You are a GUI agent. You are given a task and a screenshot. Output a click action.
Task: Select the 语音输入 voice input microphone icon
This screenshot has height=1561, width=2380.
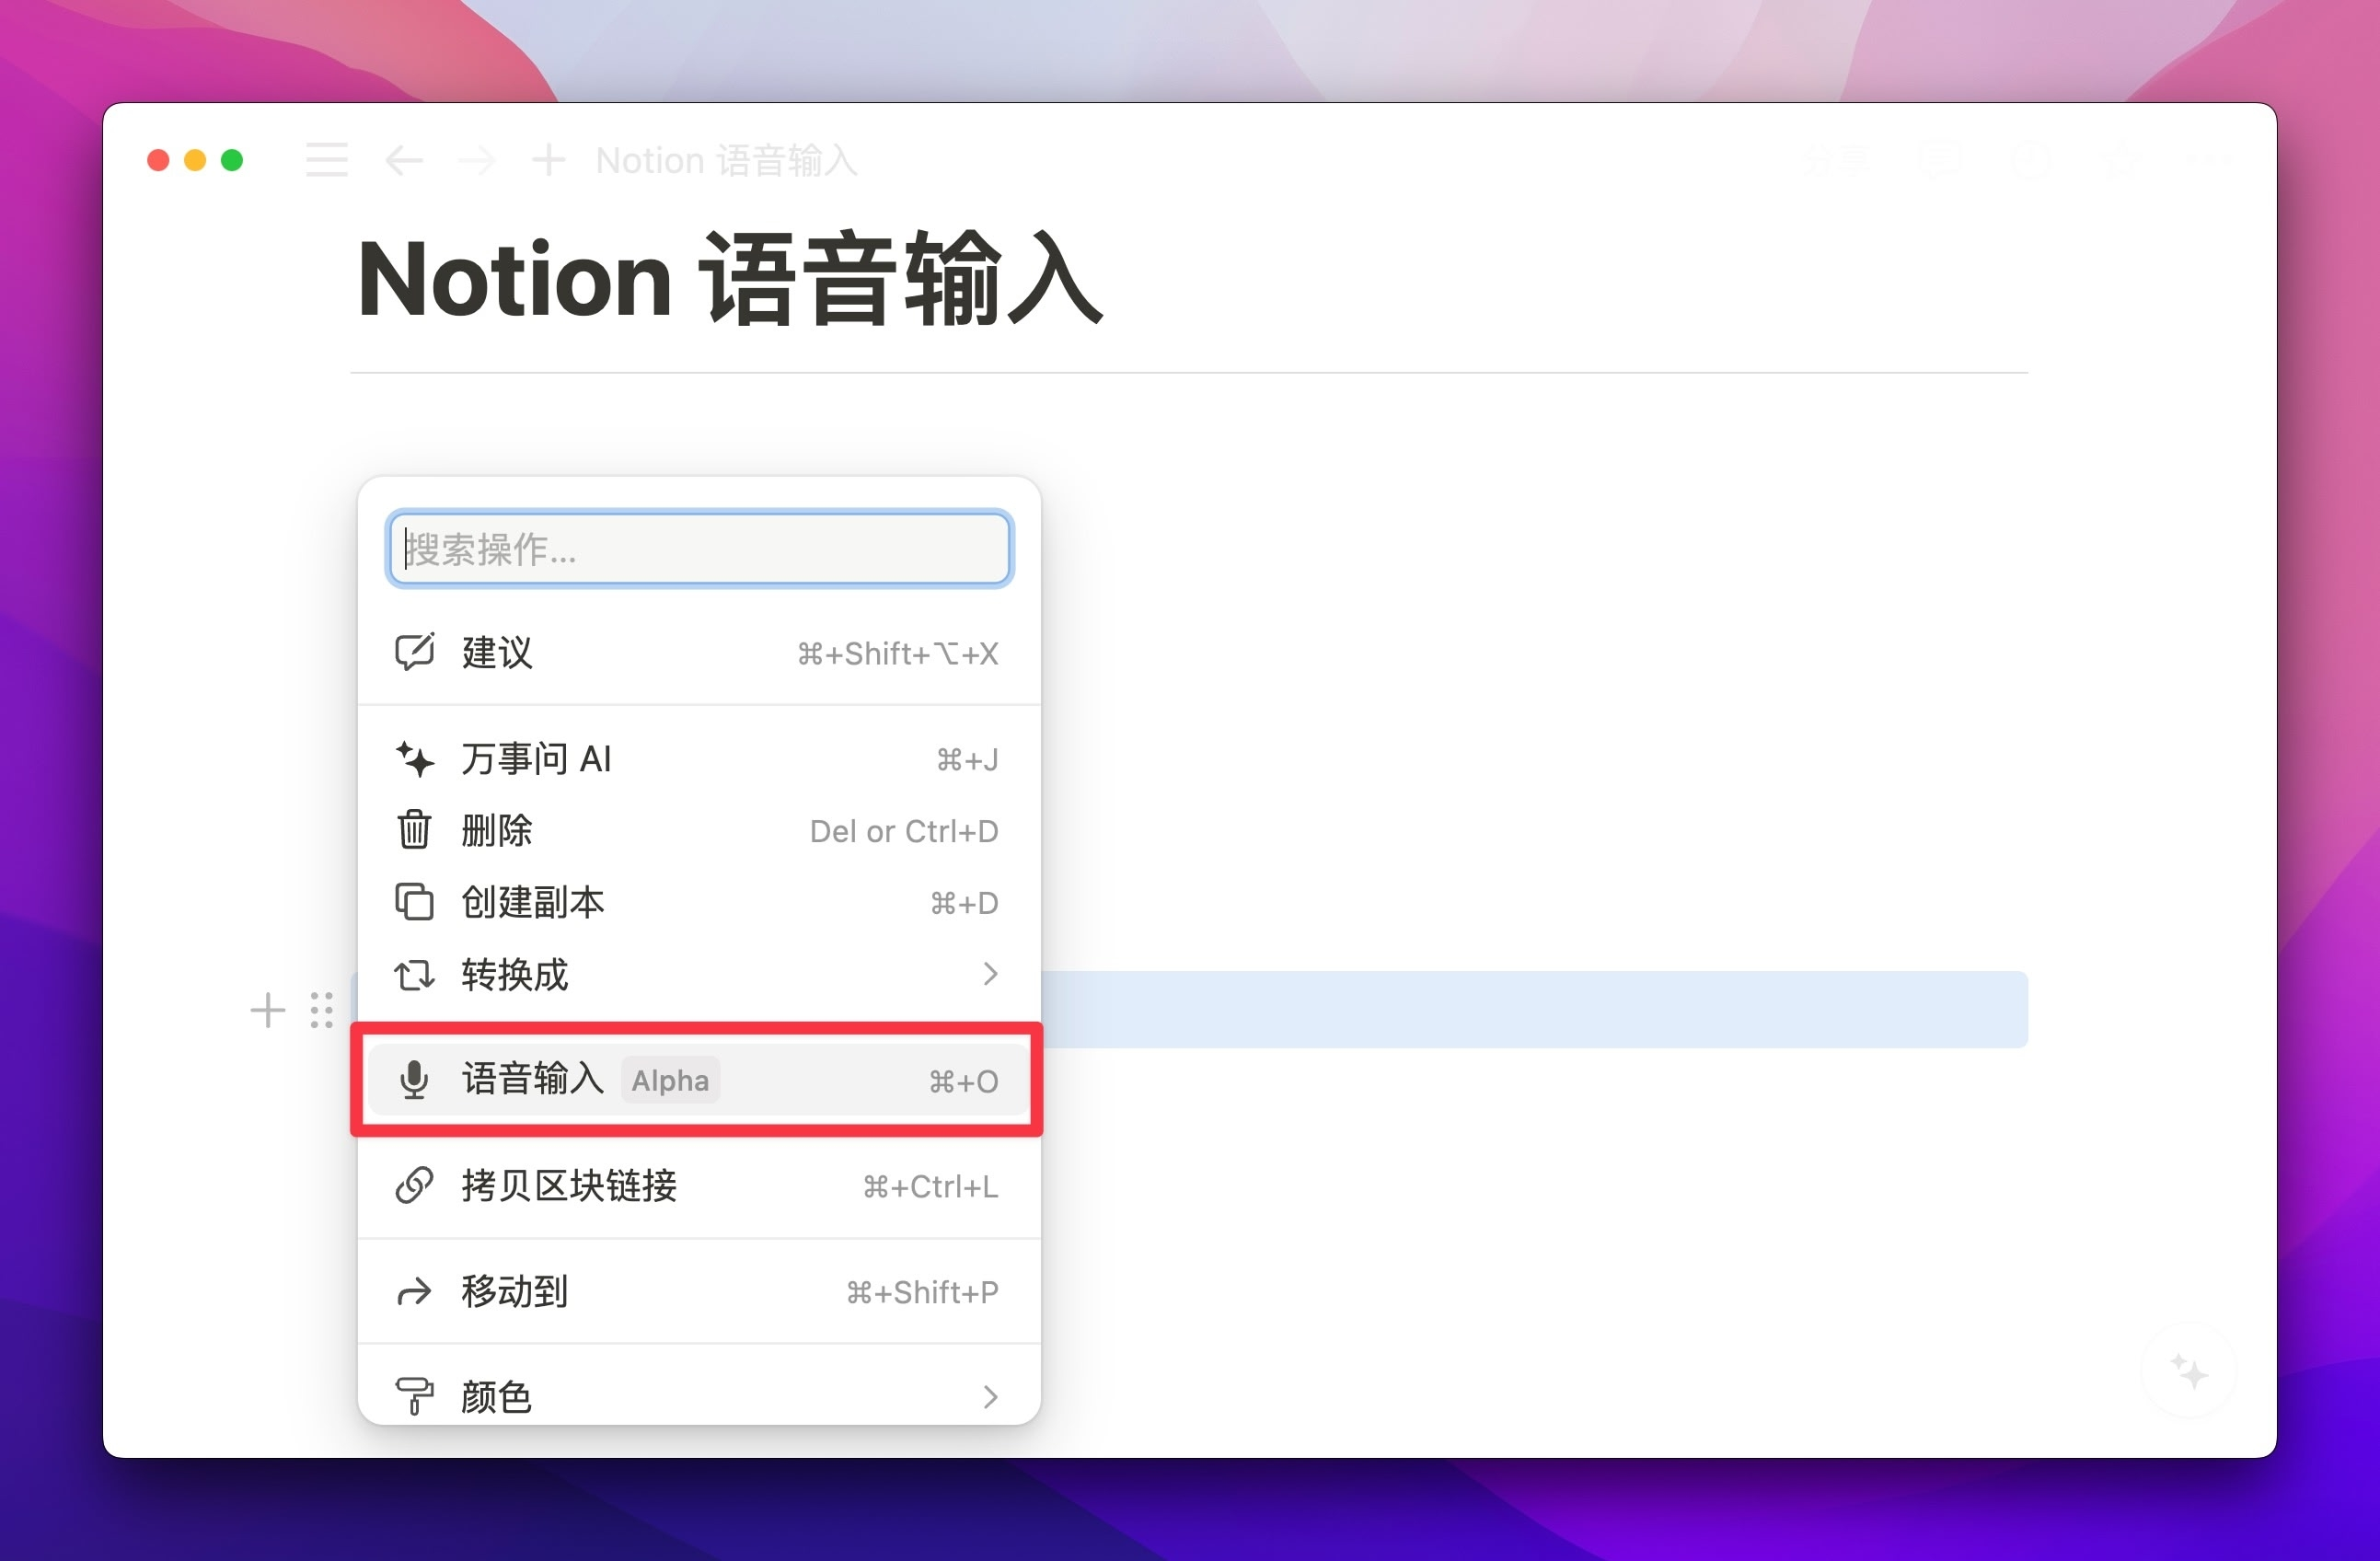[x=414, y=1080]
